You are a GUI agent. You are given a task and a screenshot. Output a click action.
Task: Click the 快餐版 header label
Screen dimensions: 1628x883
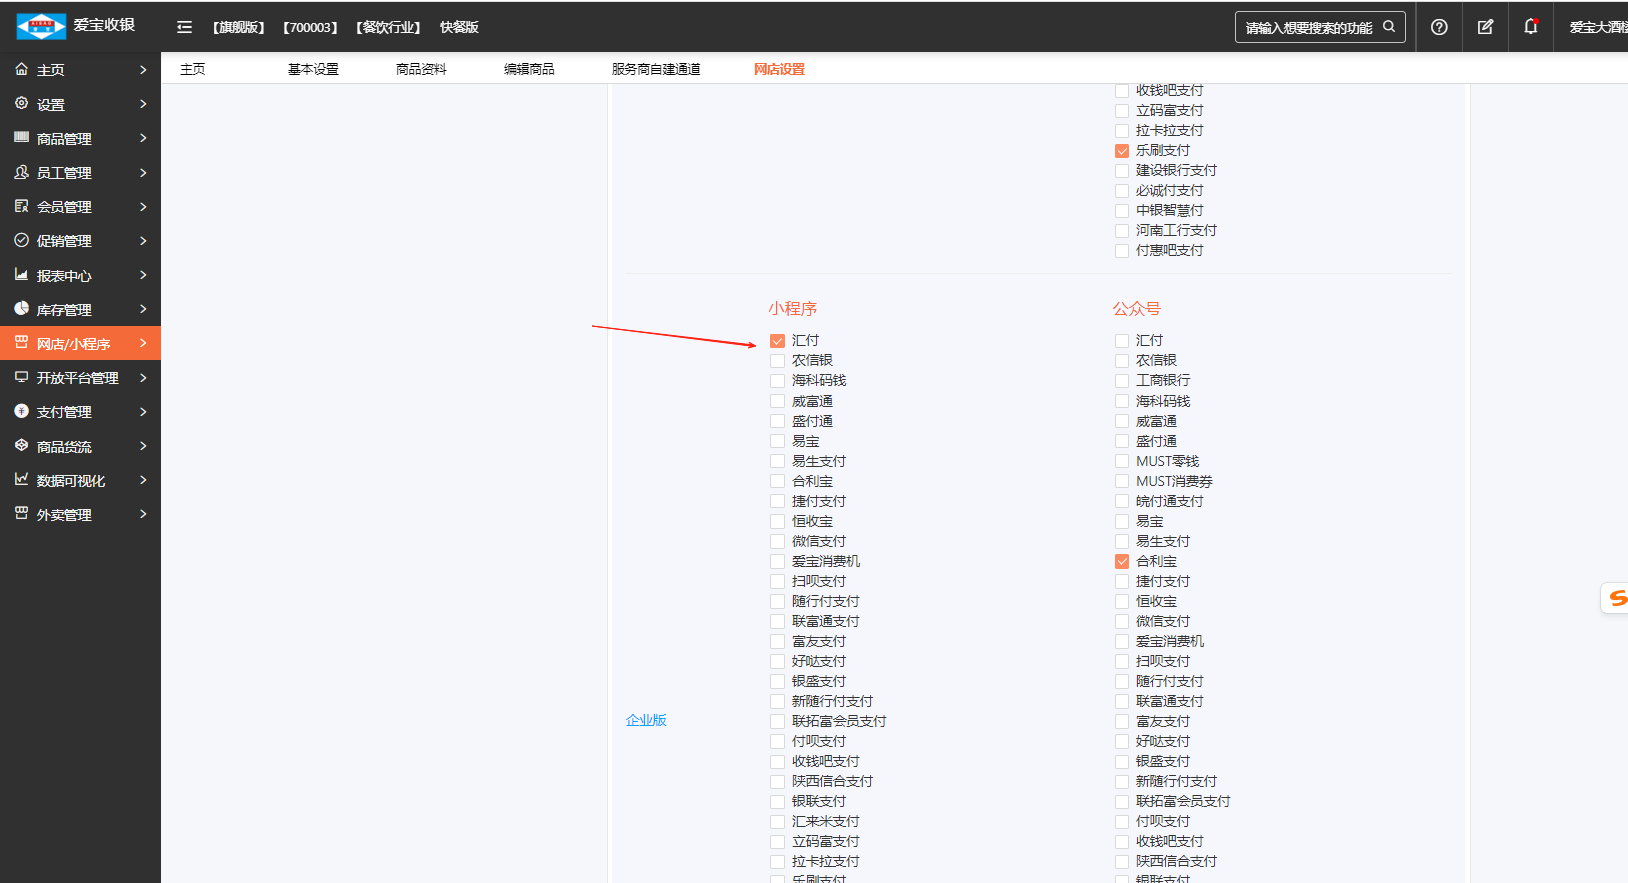tap(459, 27)
